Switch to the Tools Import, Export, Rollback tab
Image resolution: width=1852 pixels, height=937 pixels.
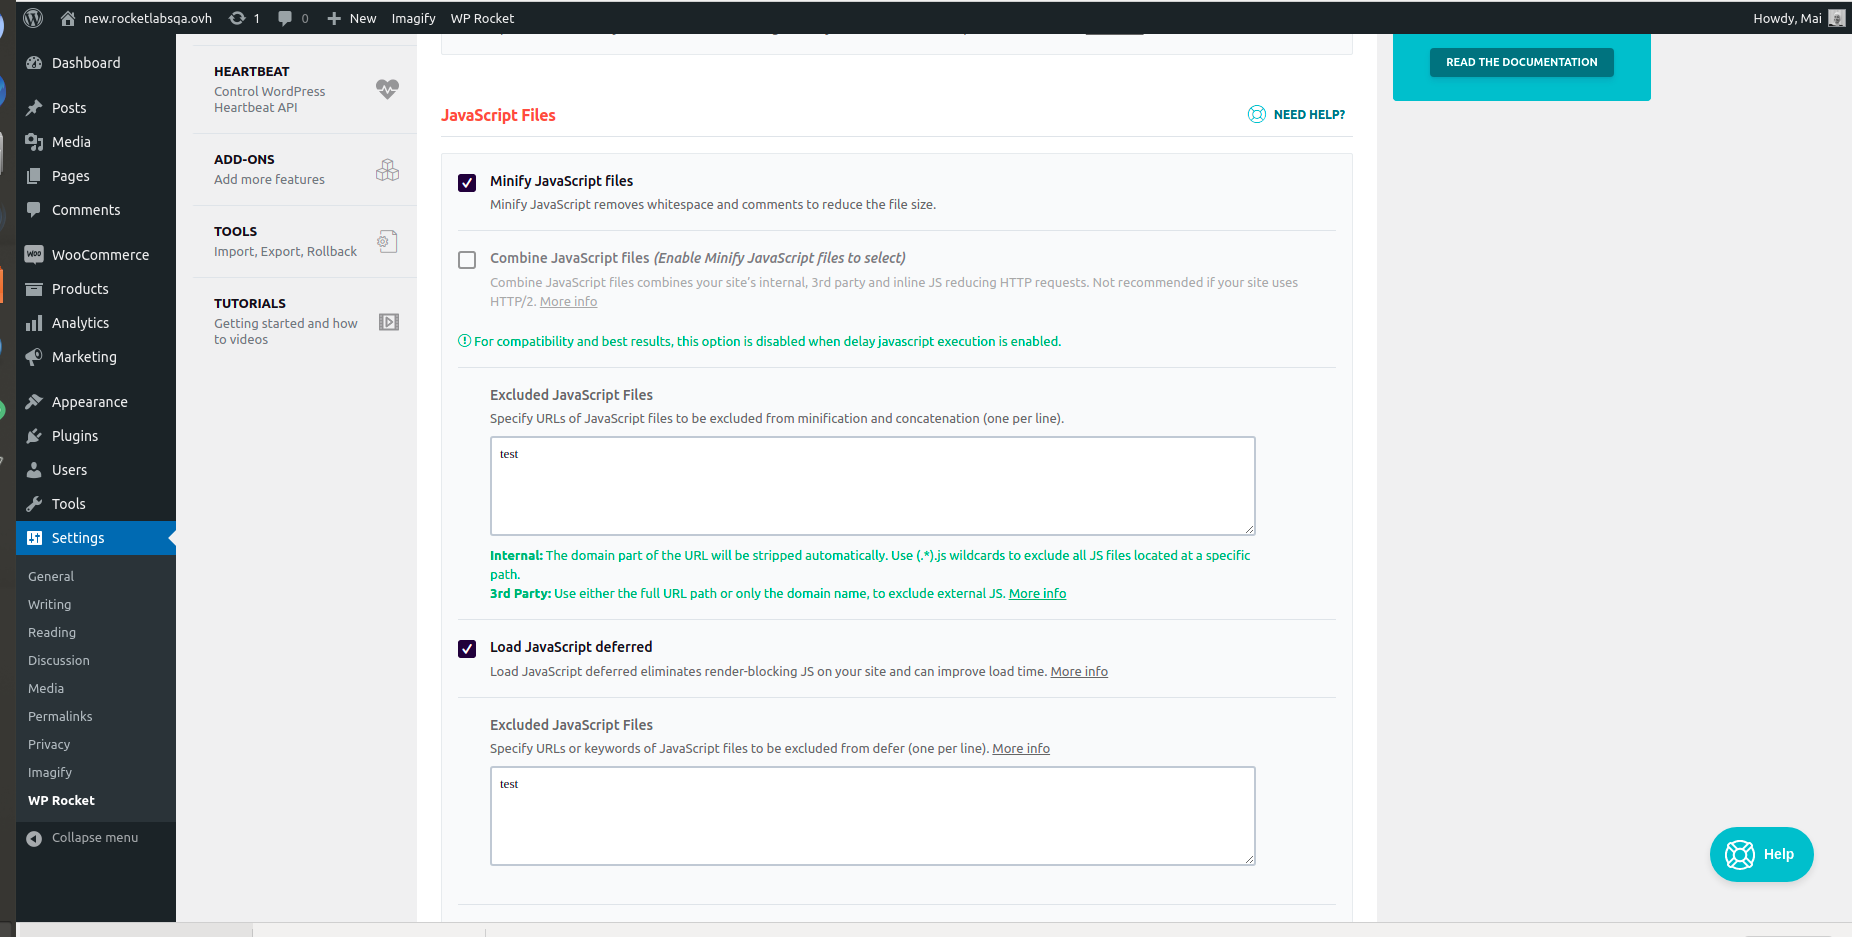304,241
